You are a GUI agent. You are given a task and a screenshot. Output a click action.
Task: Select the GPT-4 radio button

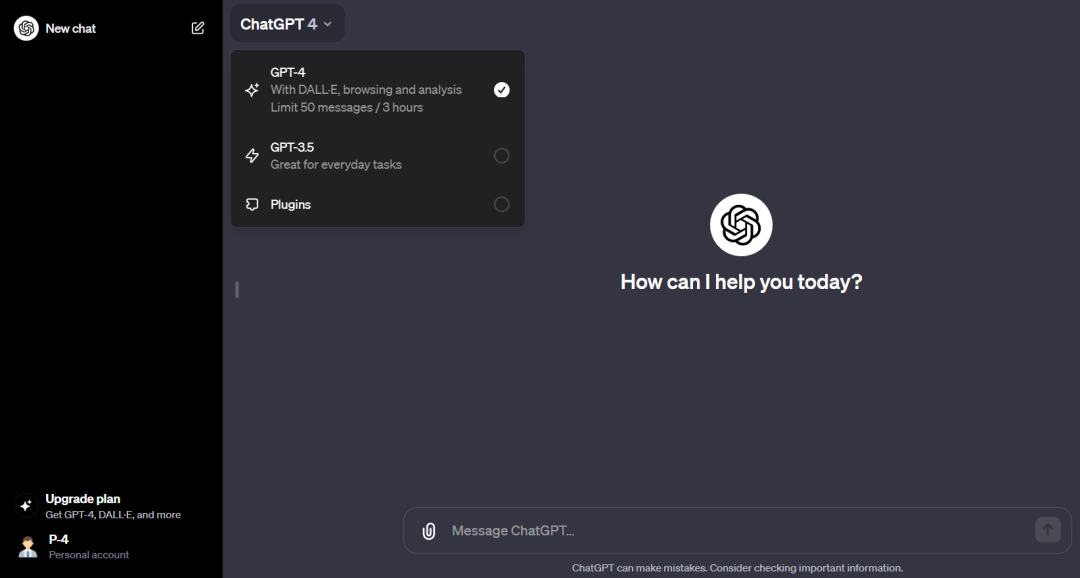click(501, 90)
